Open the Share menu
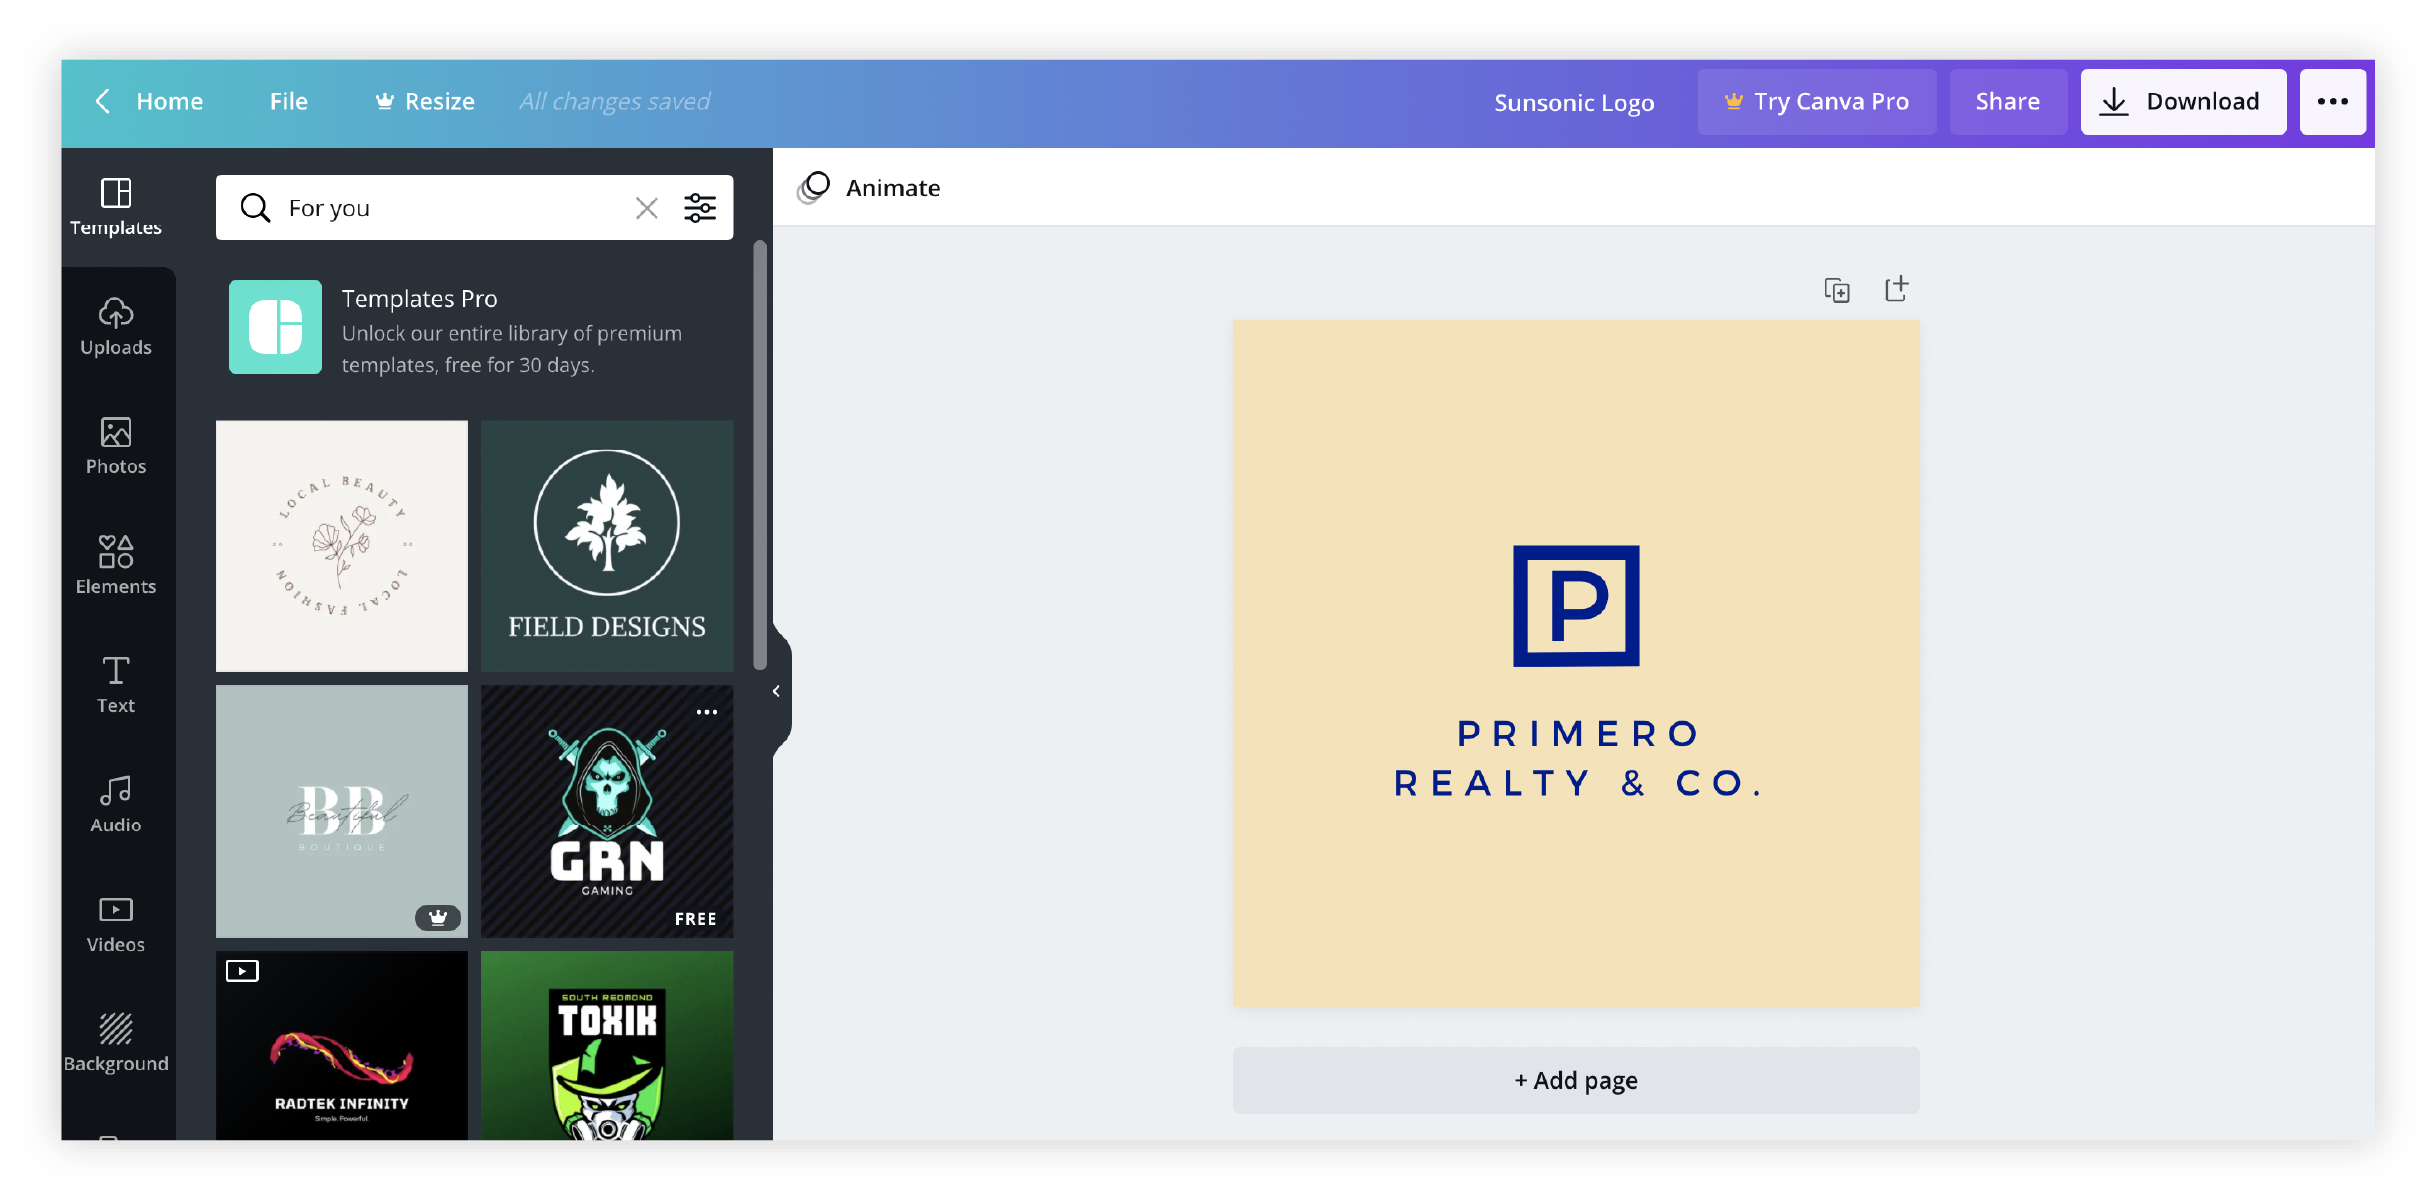This screenshot has width=2436, height=1200. click(2007, 101)
